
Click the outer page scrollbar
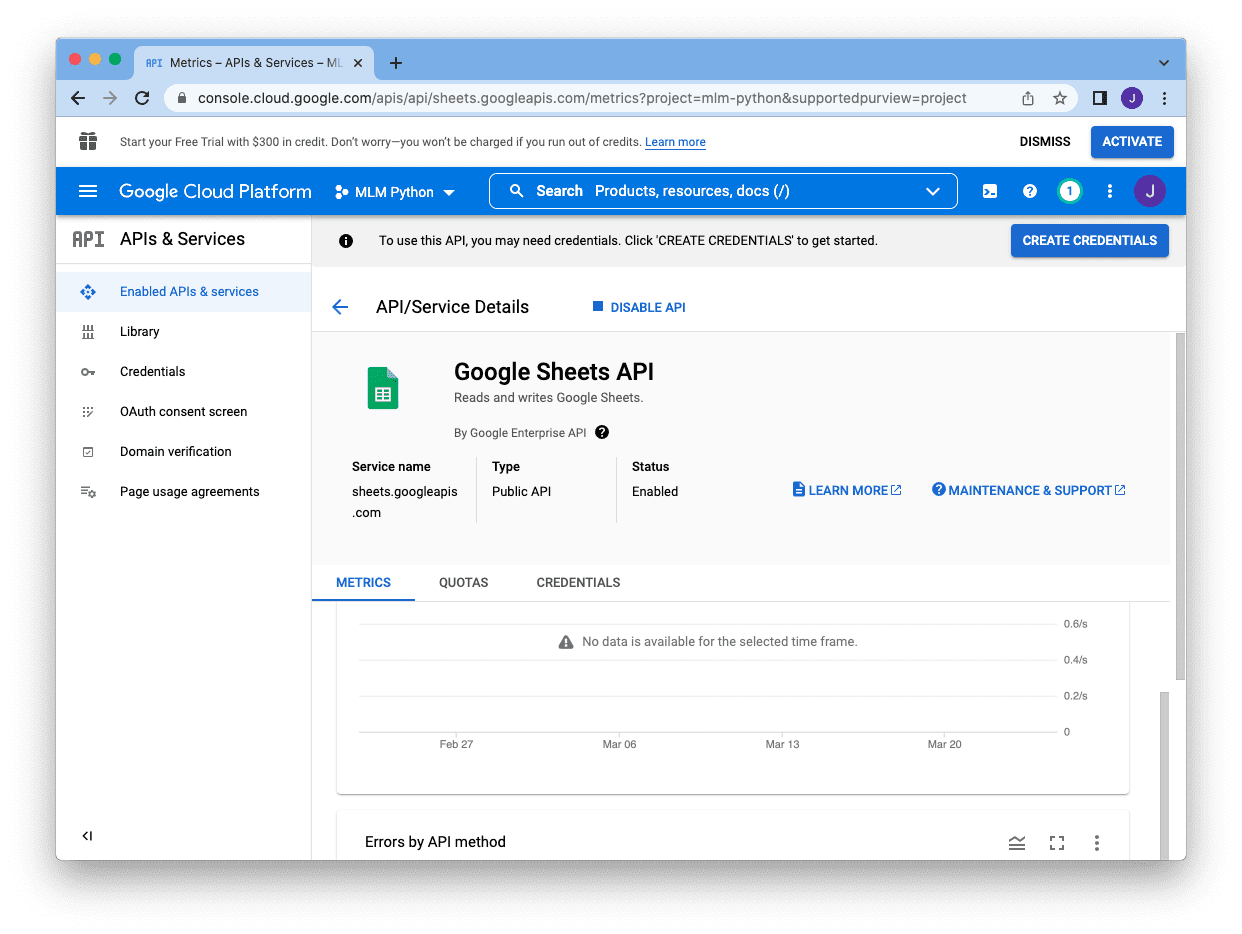point(1180,506)
